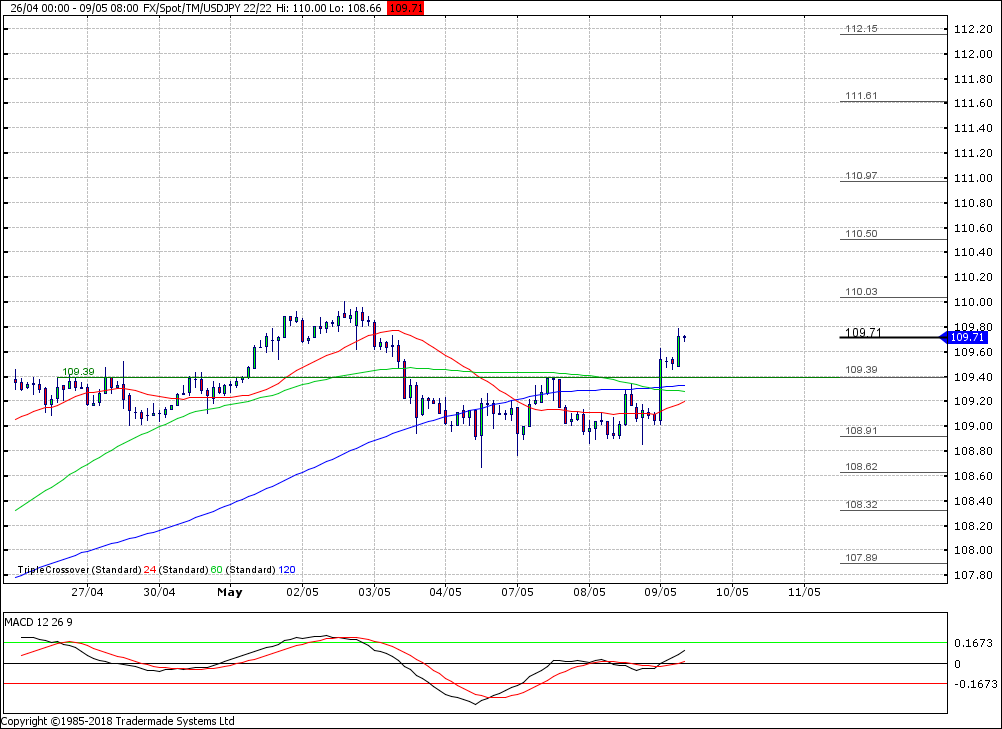Select the 108.62 support level label
This screenshot has width=1002, height=729.
(x=860, y=467)
